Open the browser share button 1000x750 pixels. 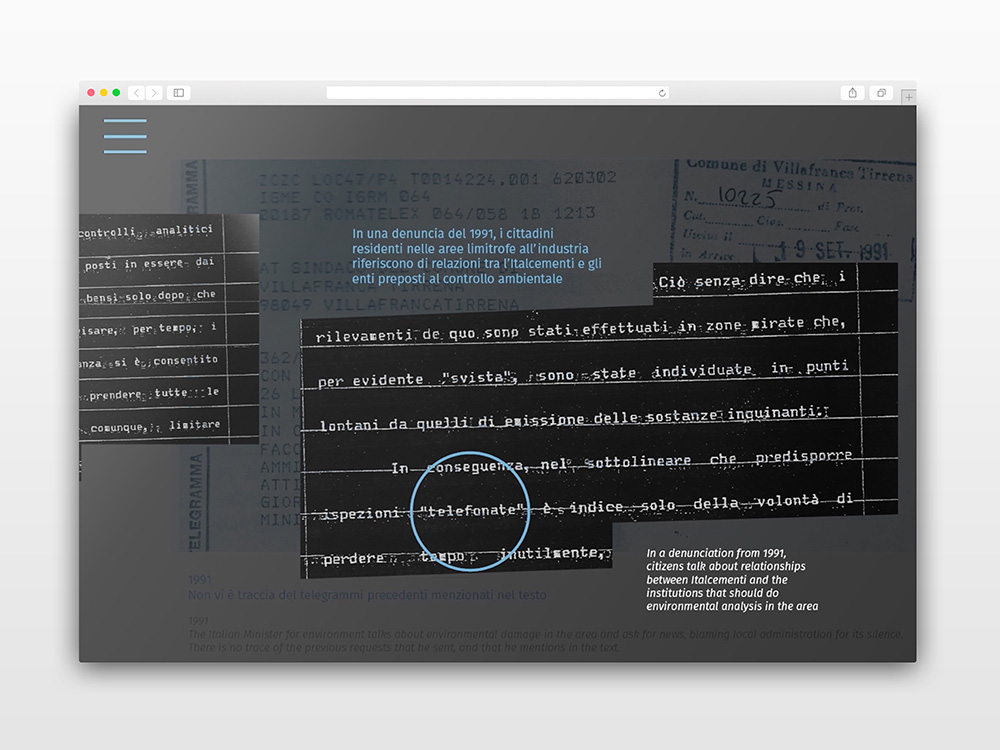pos(853,93)
